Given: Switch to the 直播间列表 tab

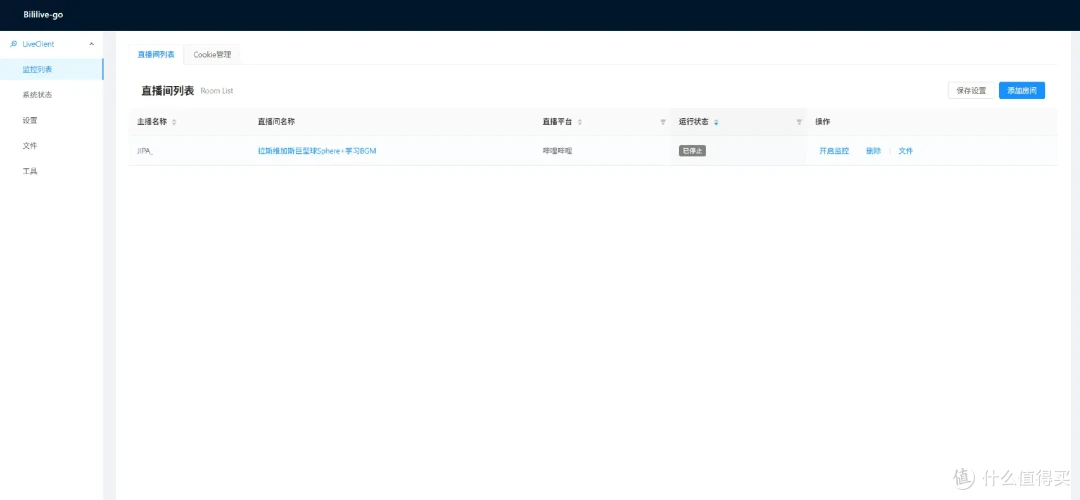Looking at the screenshot, I should [x=156, y=54].
